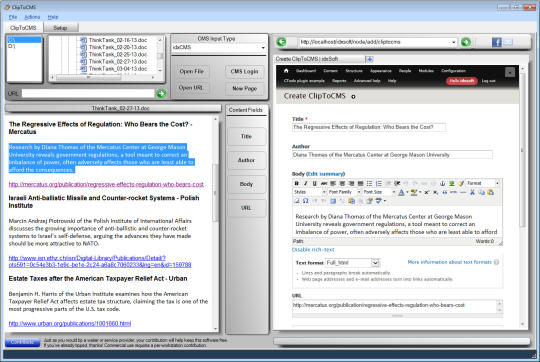Image resolution: width=540 pixels, height=362 pixels.
Task: Open the Text format Full_html dropdown
Action: click(x=375, y=263)
